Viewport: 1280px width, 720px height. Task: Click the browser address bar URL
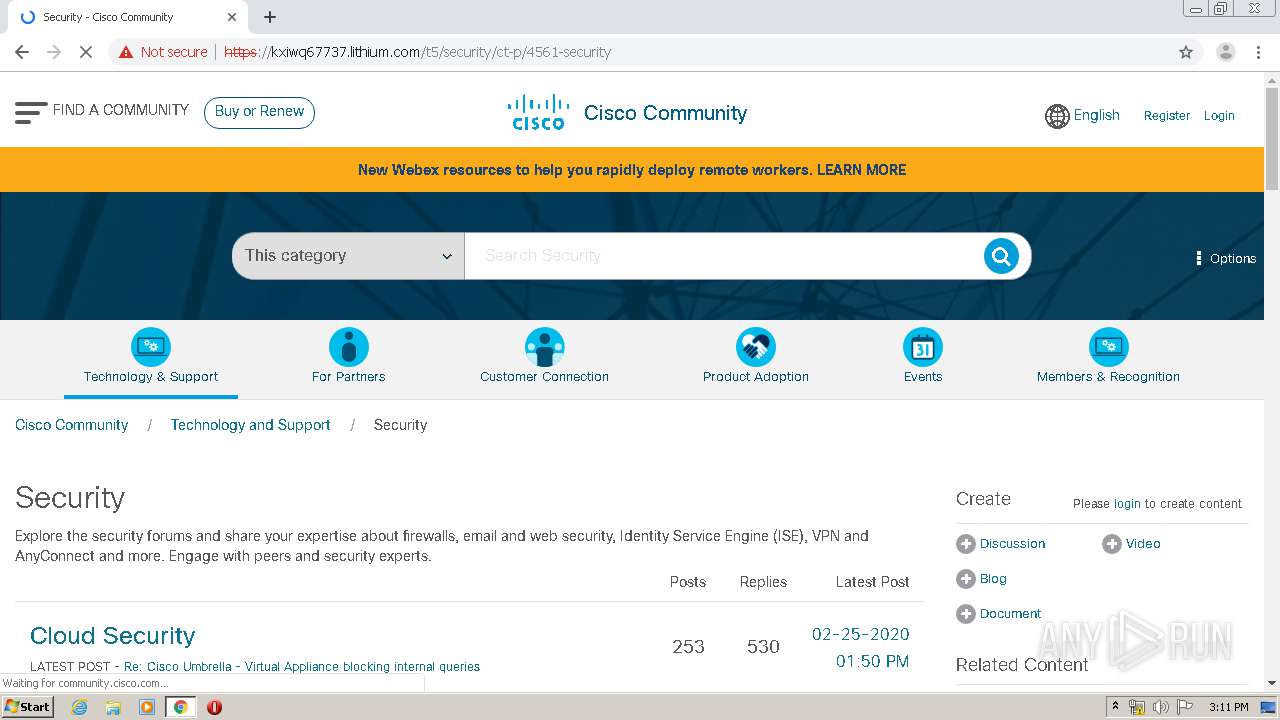click(417, 52)
